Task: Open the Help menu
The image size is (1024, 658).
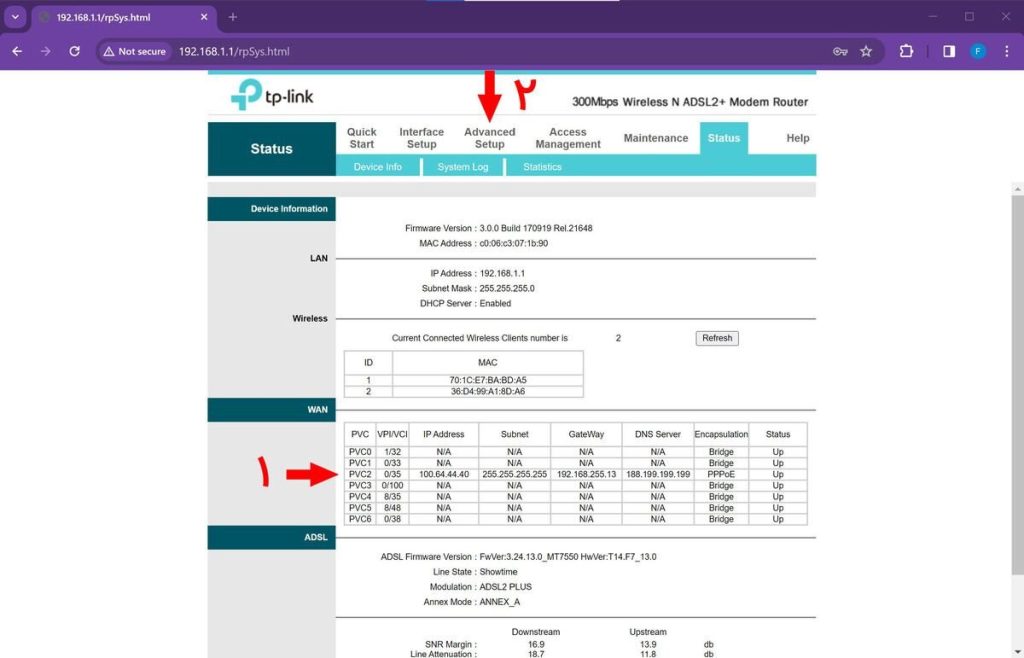Action: 797,138
